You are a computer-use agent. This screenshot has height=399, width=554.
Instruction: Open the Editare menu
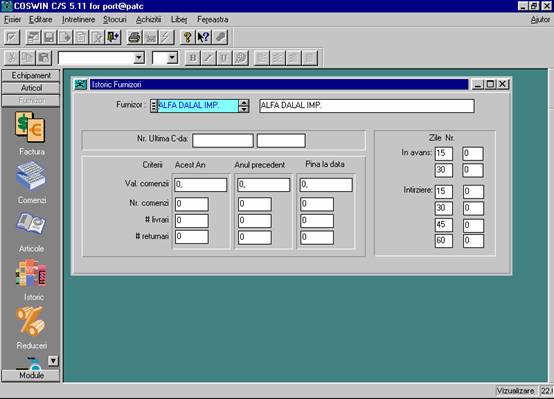41,20
